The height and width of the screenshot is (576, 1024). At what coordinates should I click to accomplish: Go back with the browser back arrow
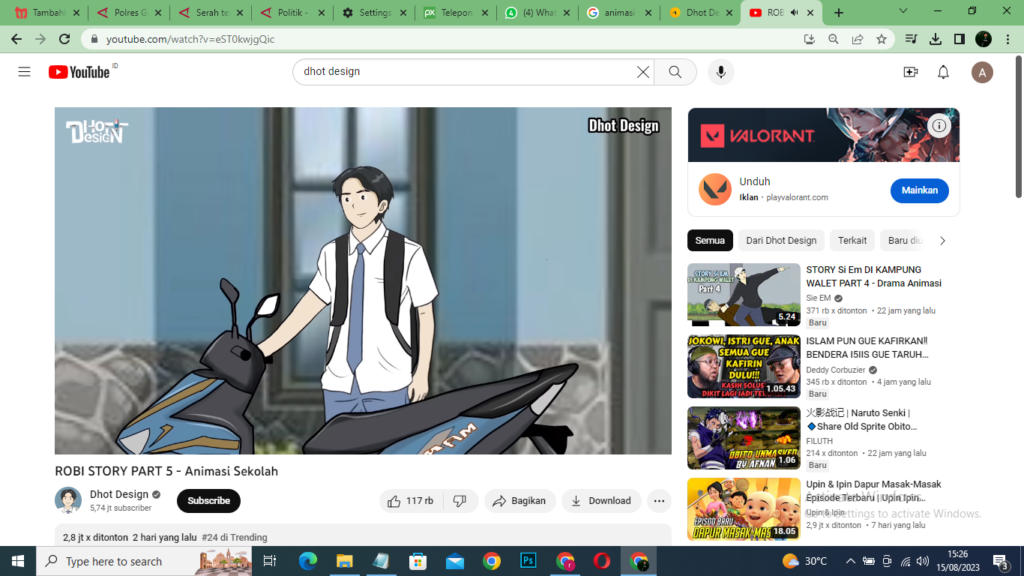click(16, 39)
